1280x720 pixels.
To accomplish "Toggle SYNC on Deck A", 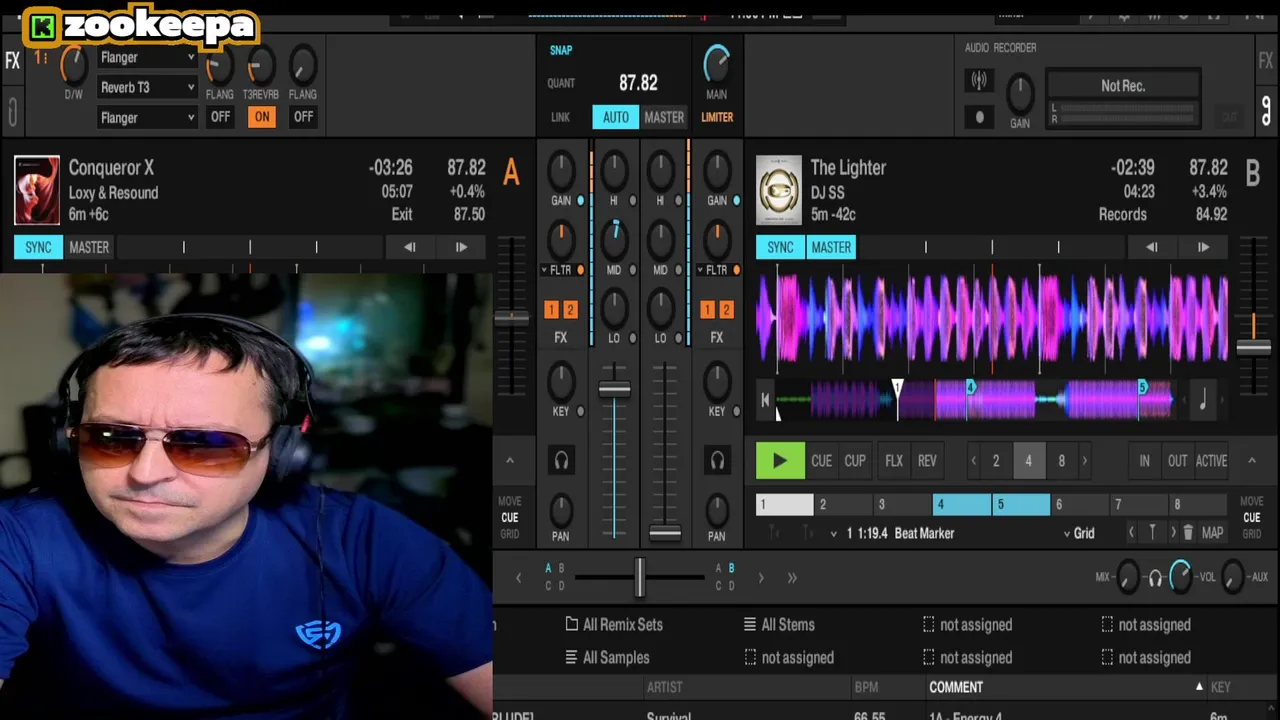I will click(x=38, y=247).
